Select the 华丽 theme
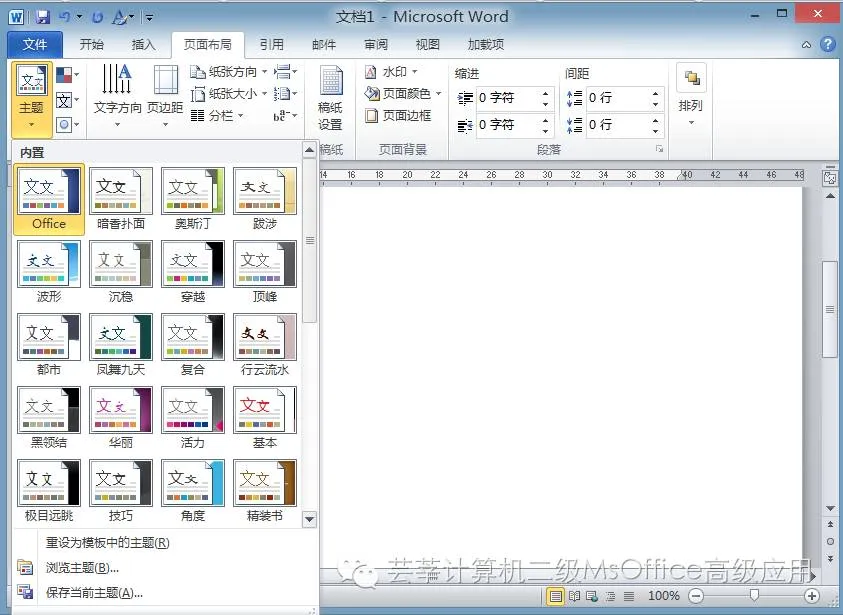843x615 pixels. coord(121,418)
